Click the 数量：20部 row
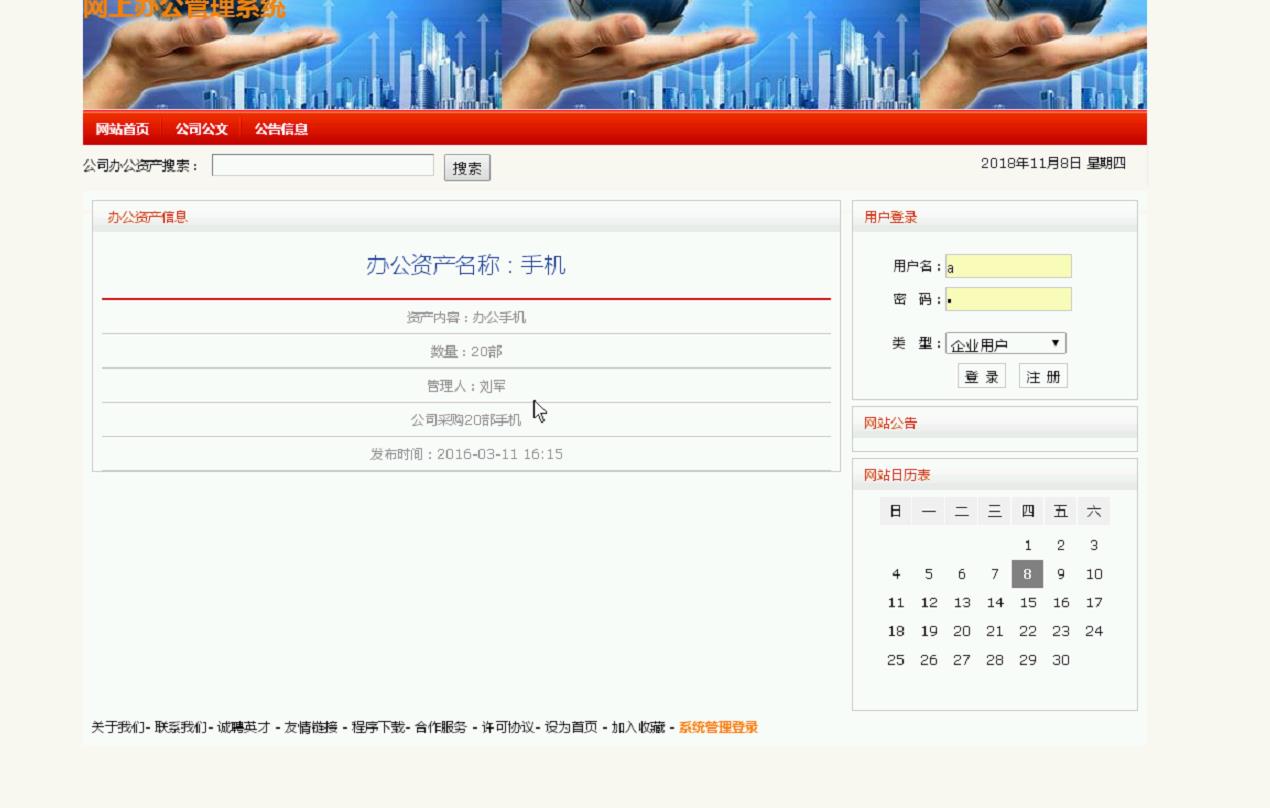1270x808 pixels. click(466, 351)
